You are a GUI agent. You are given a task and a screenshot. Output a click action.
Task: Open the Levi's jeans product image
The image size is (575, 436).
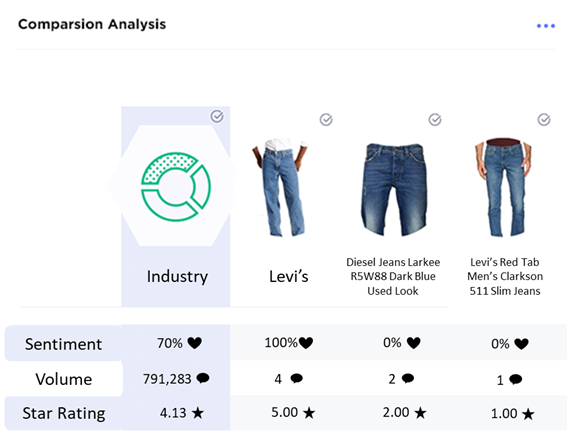[280, 187]
